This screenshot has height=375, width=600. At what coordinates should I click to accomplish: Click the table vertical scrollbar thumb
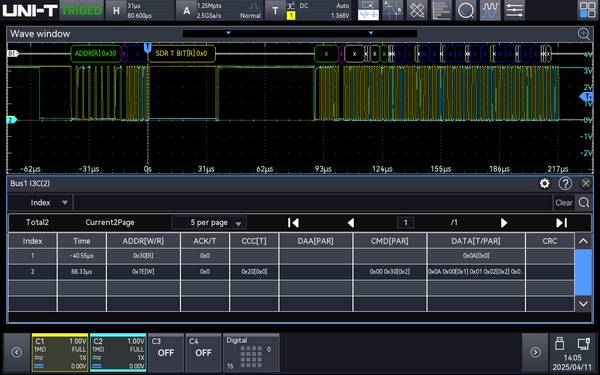pyautogui.click(x=583, y=272)
